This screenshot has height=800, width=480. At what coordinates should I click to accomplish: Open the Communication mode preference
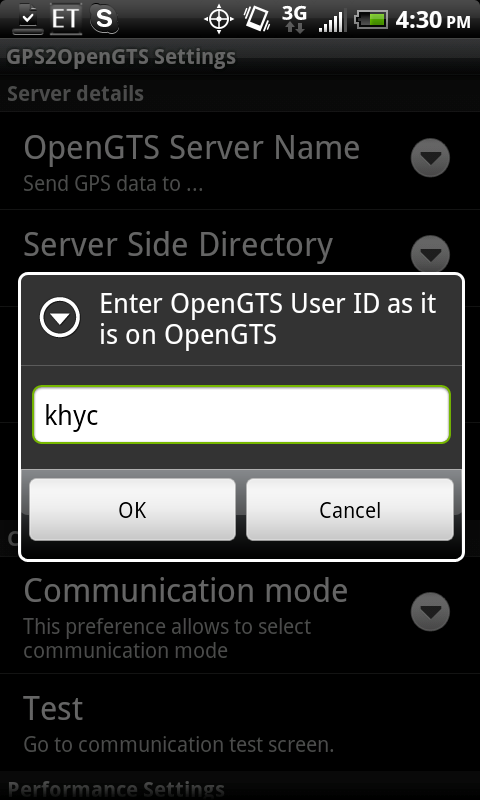tap(240, 616)
